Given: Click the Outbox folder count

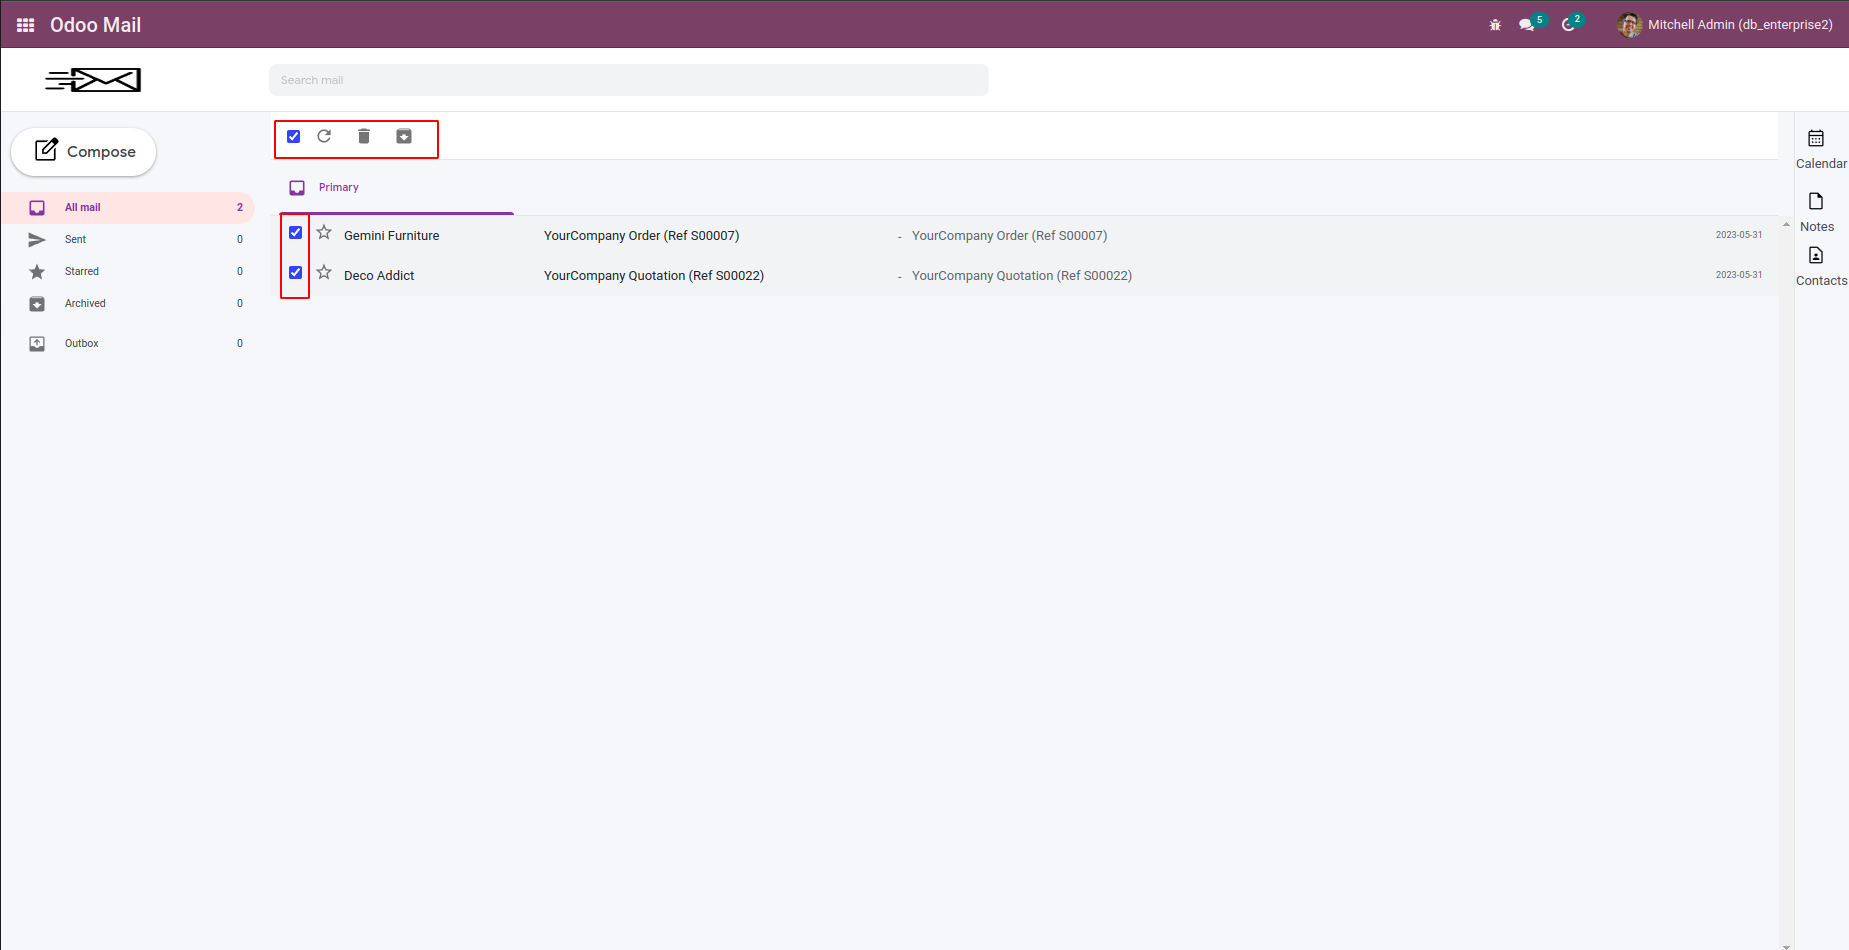Looking at the screenshot, I should (x=240, y=344).
